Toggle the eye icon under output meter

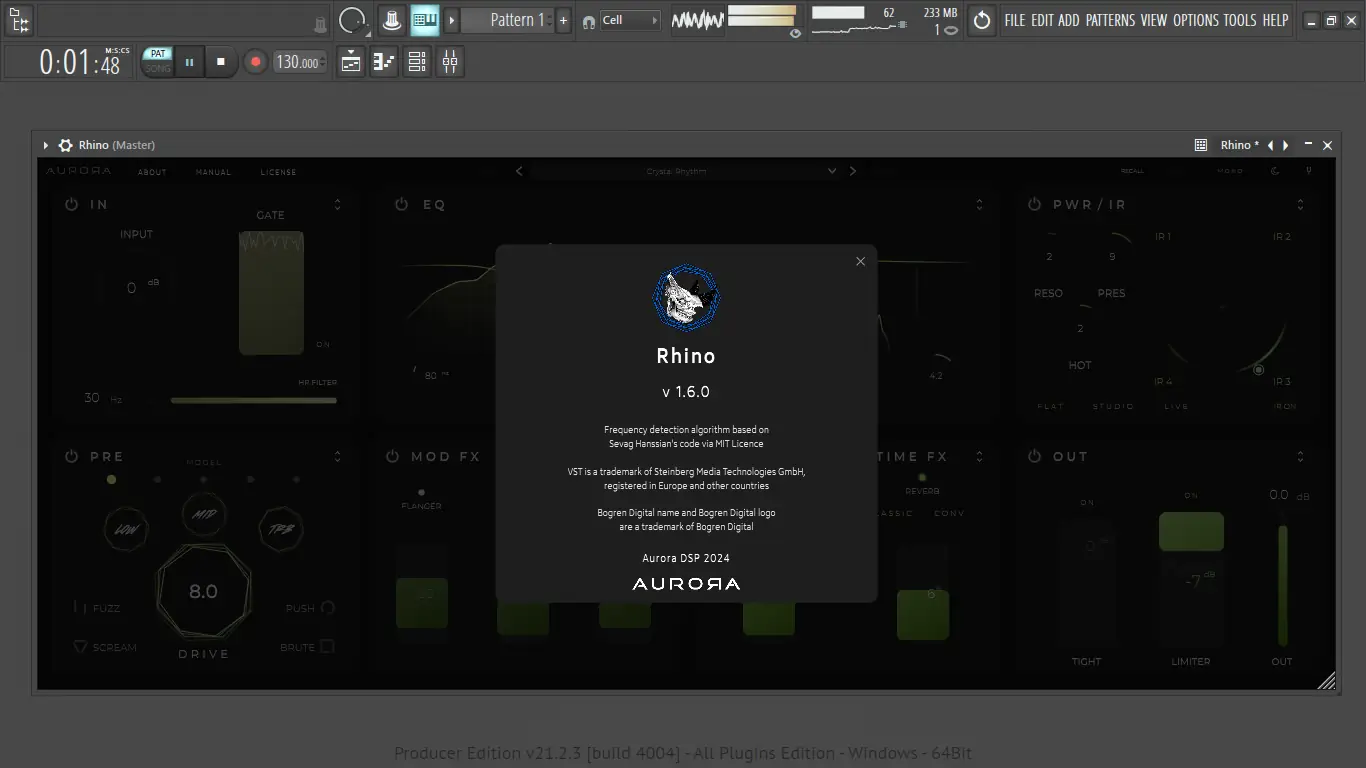point(795,33)
